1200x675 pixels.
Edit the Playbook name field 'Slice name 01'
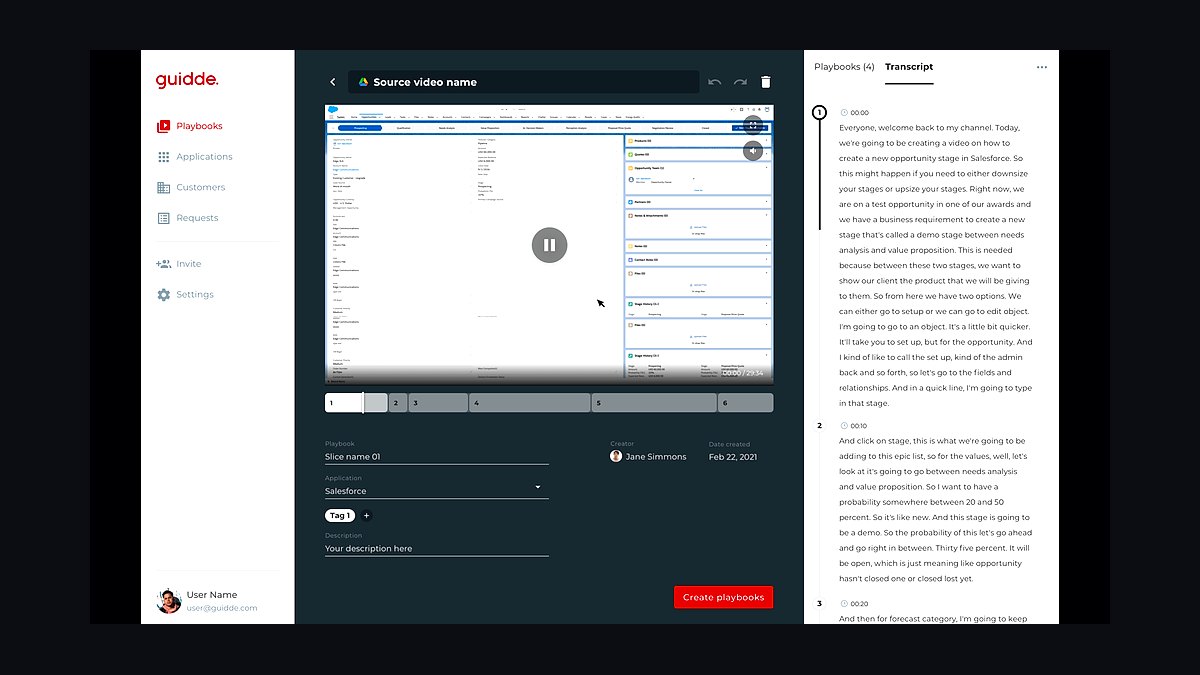point(437,457)
